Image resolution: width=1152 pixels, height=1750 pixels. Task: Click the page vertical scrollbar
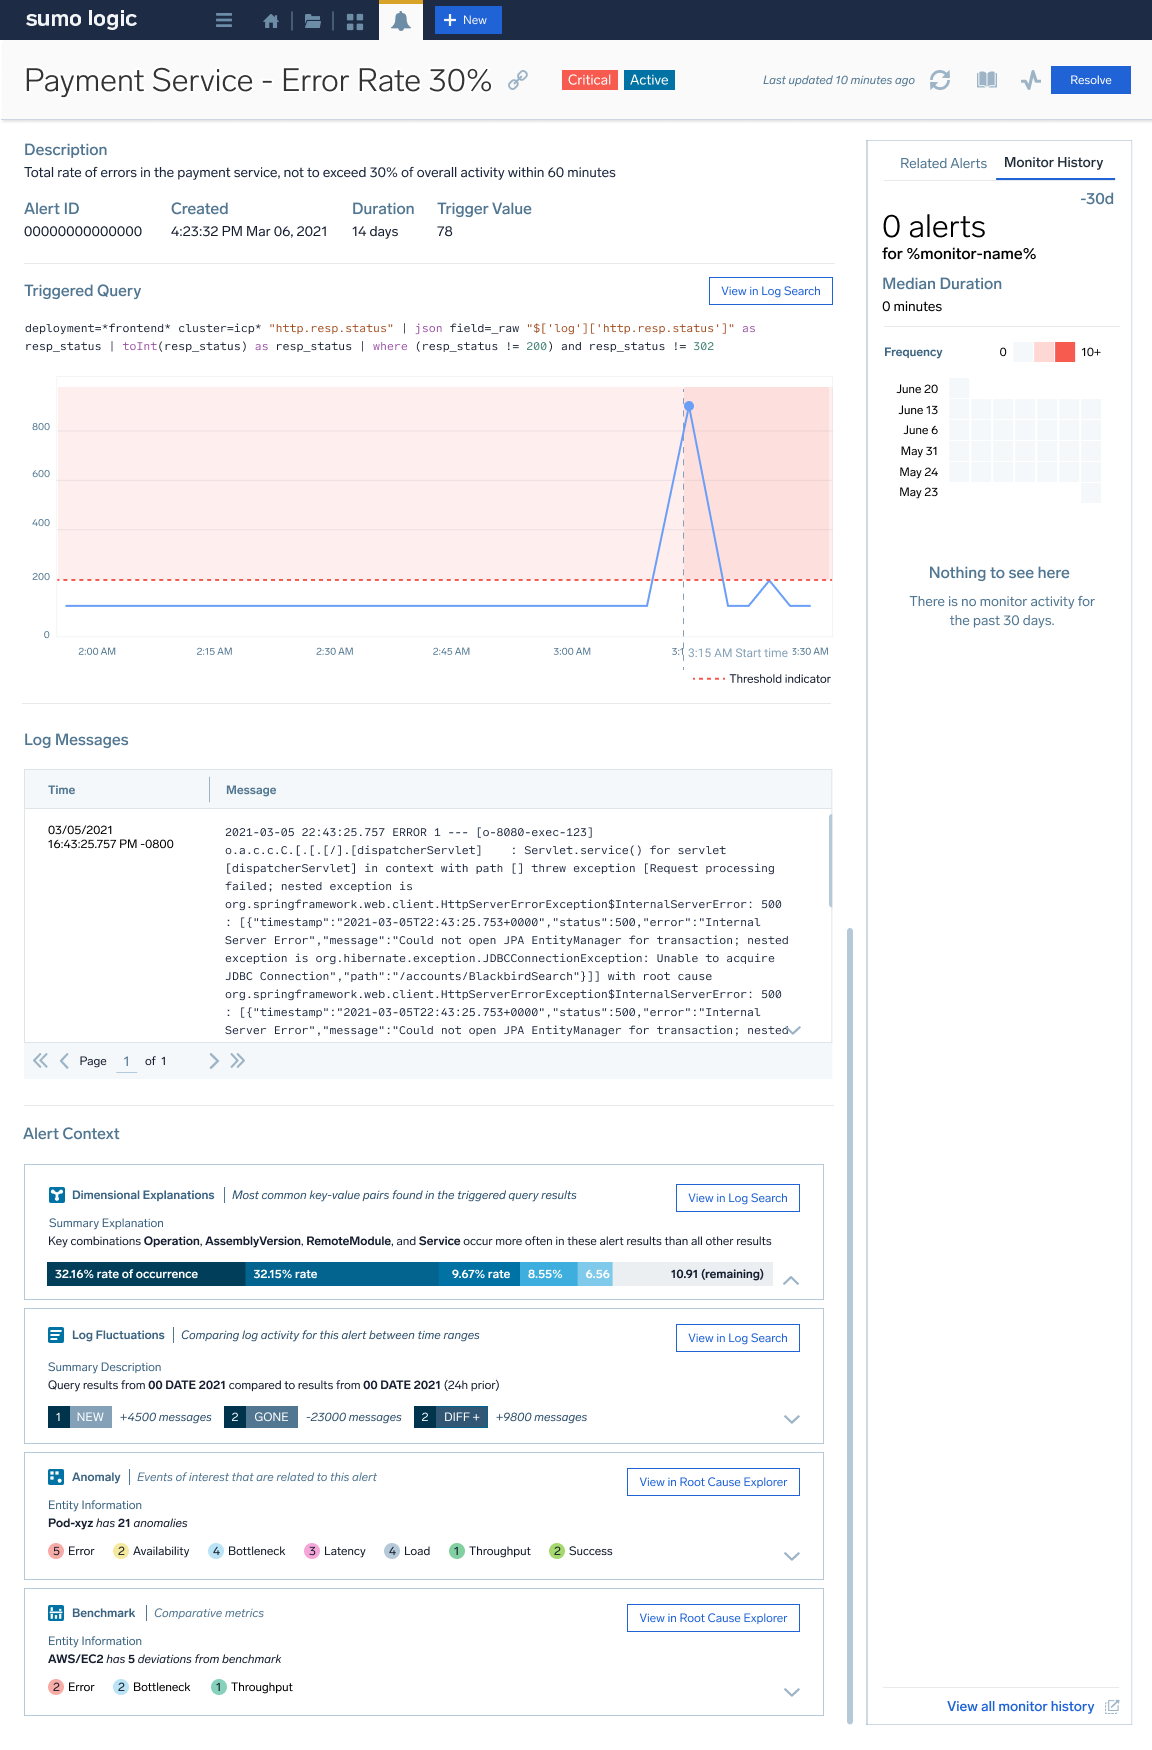(850, 1325)
